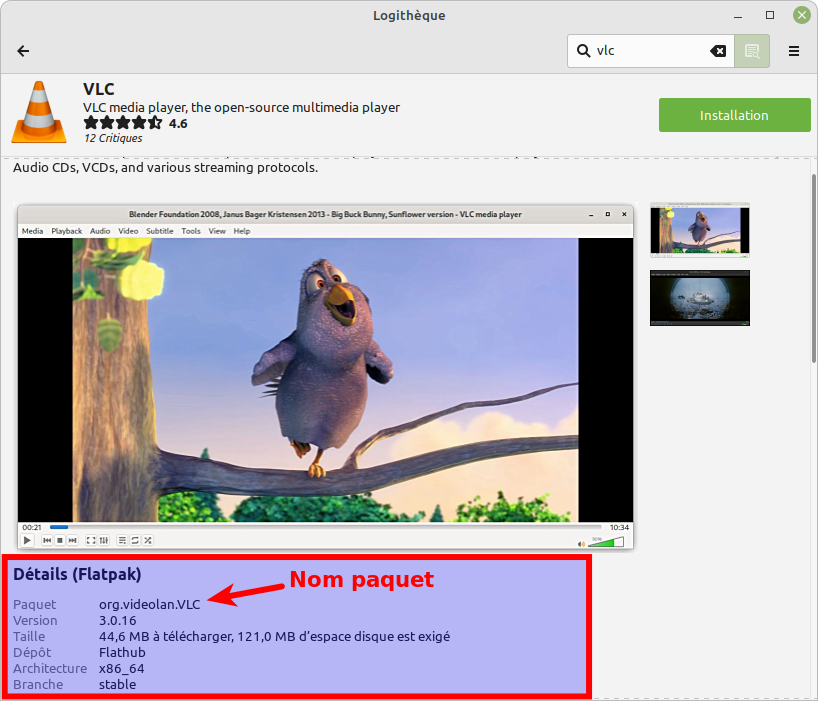Click the architecture value "x86_64"

click(122, 669)
